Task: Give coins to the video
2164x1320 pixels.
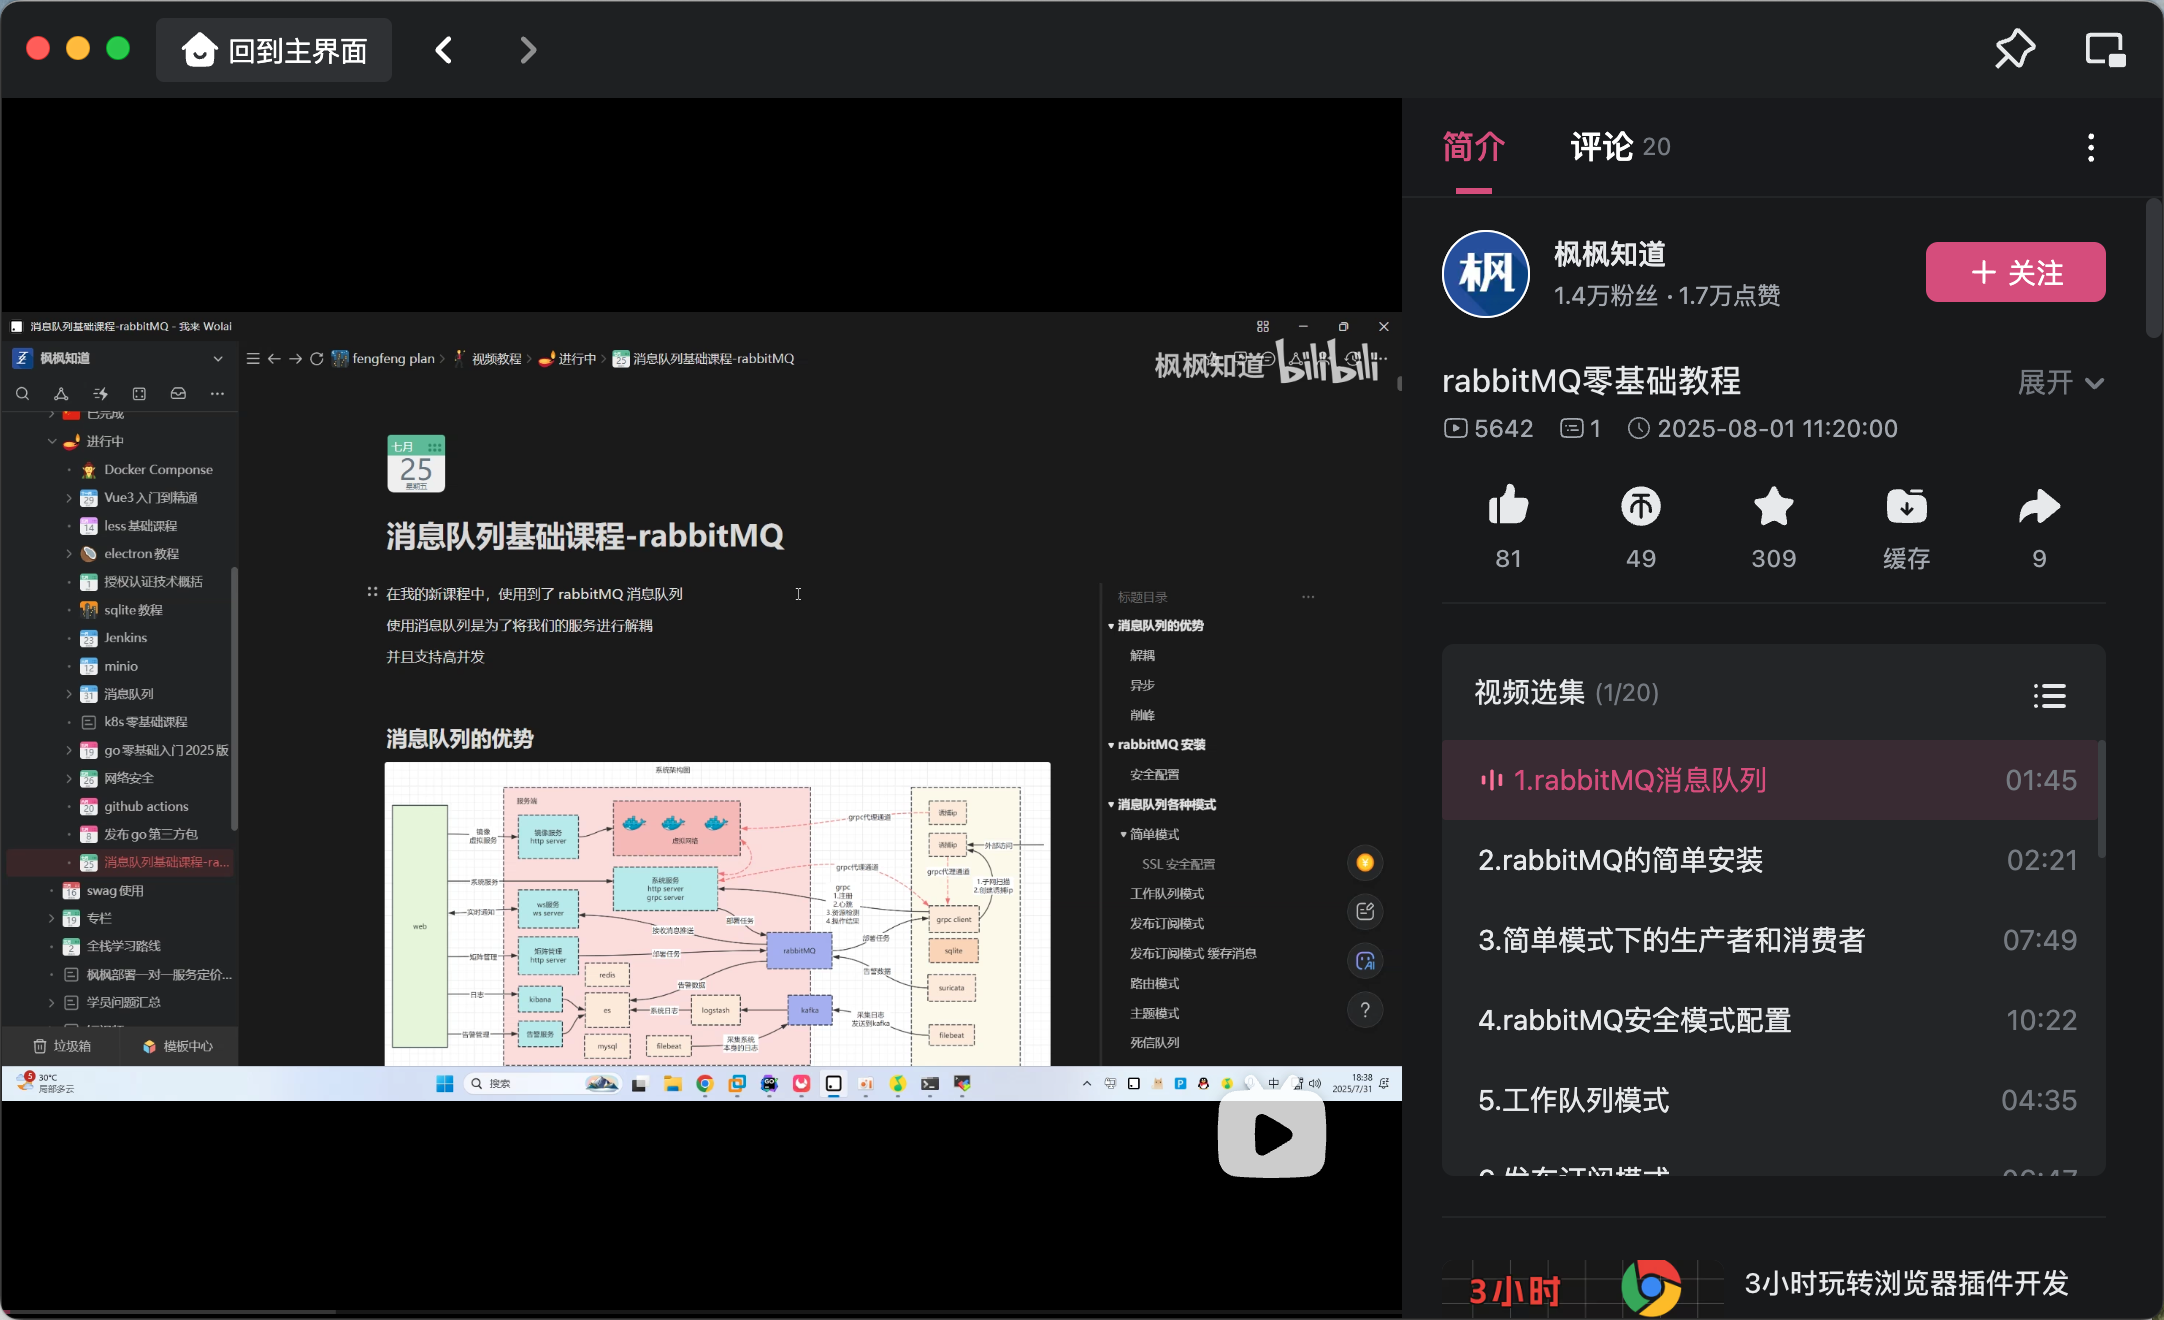Action: tap(1640, 506)
